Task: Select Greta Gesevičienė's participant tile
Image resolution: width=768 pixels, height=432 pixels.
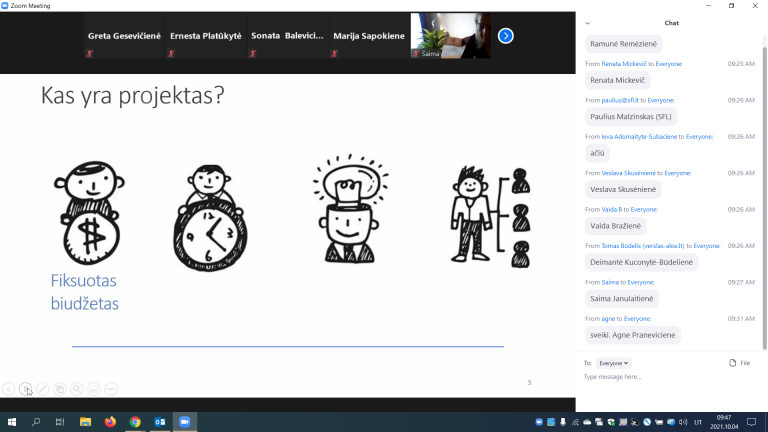Action: click(124, 36)
